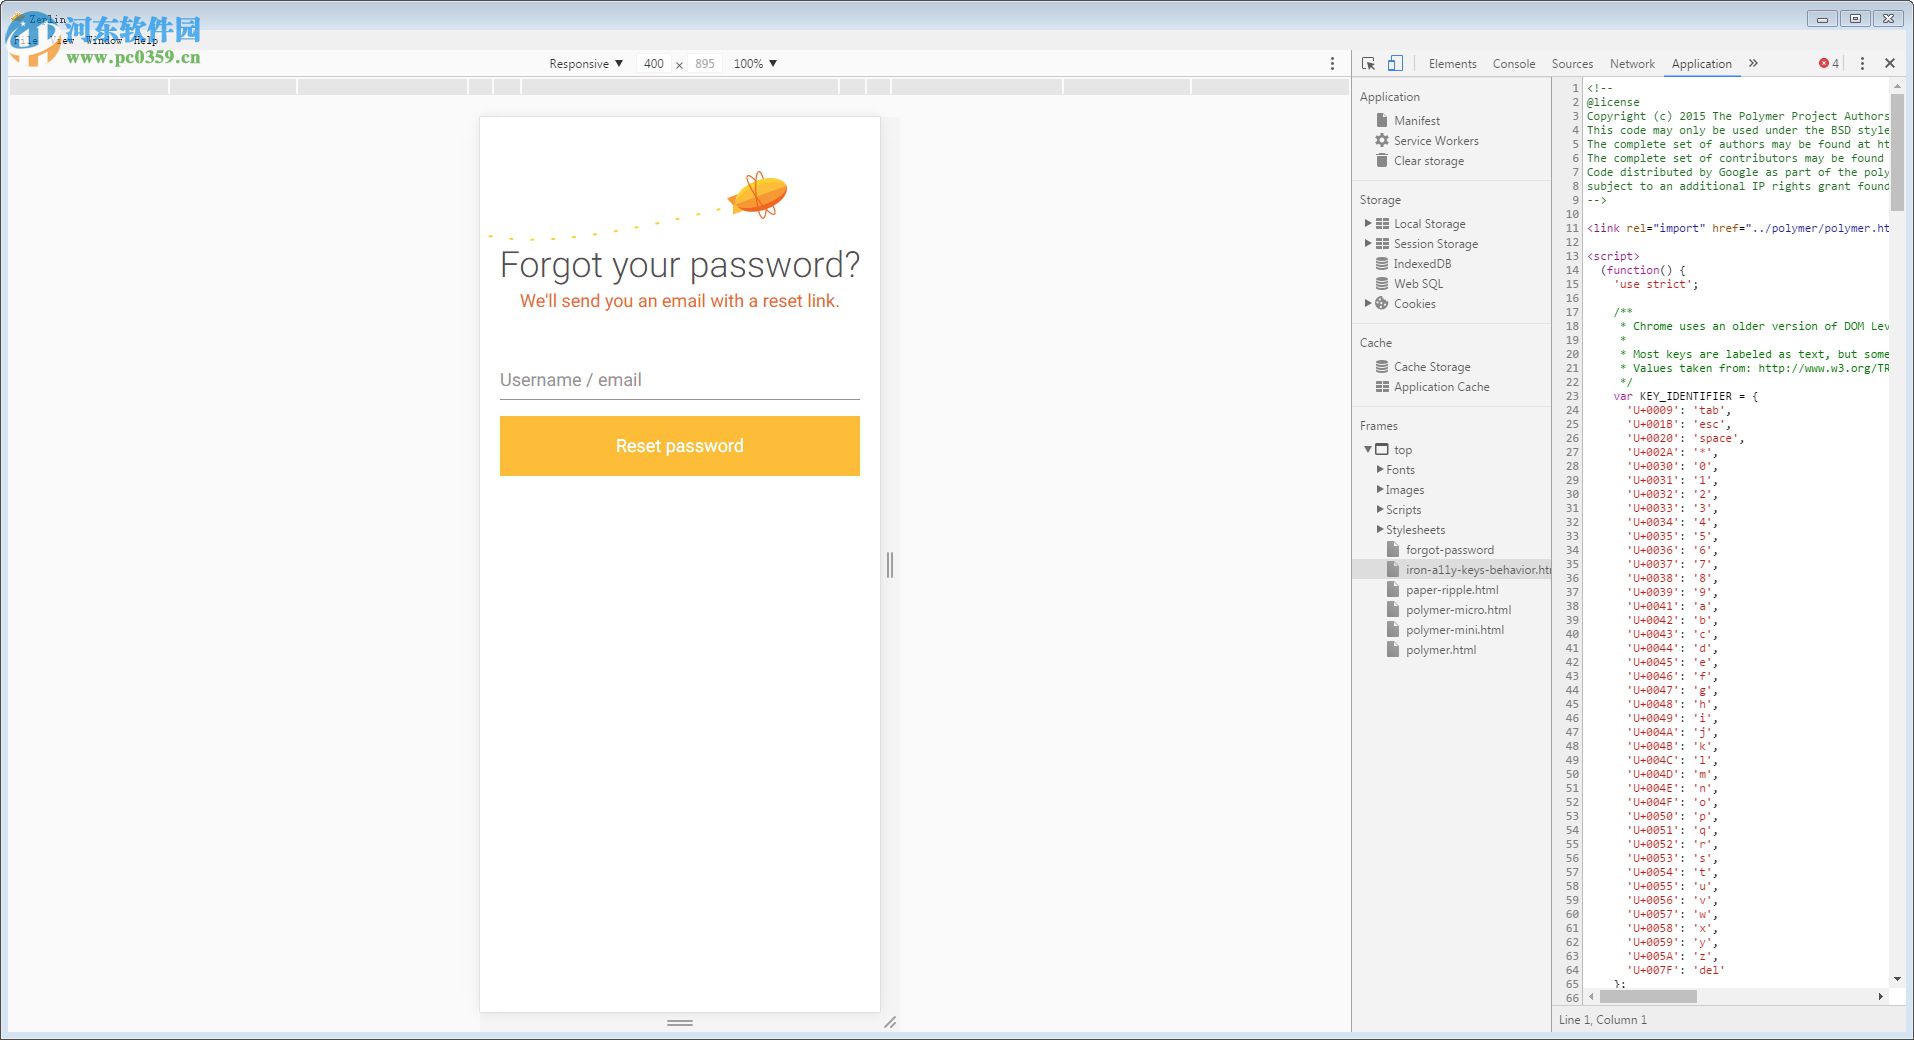Screen dimensions: 1914x1040
Task: Click the @license comment line
Action: click(1613, 102)
